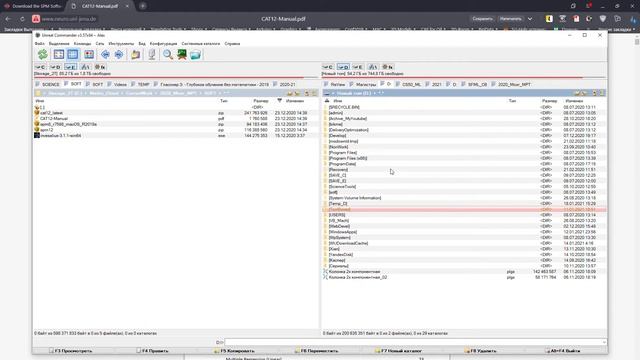Click the magnifying glass search toolbar icon
640x360 pixels.
point(168,54)
